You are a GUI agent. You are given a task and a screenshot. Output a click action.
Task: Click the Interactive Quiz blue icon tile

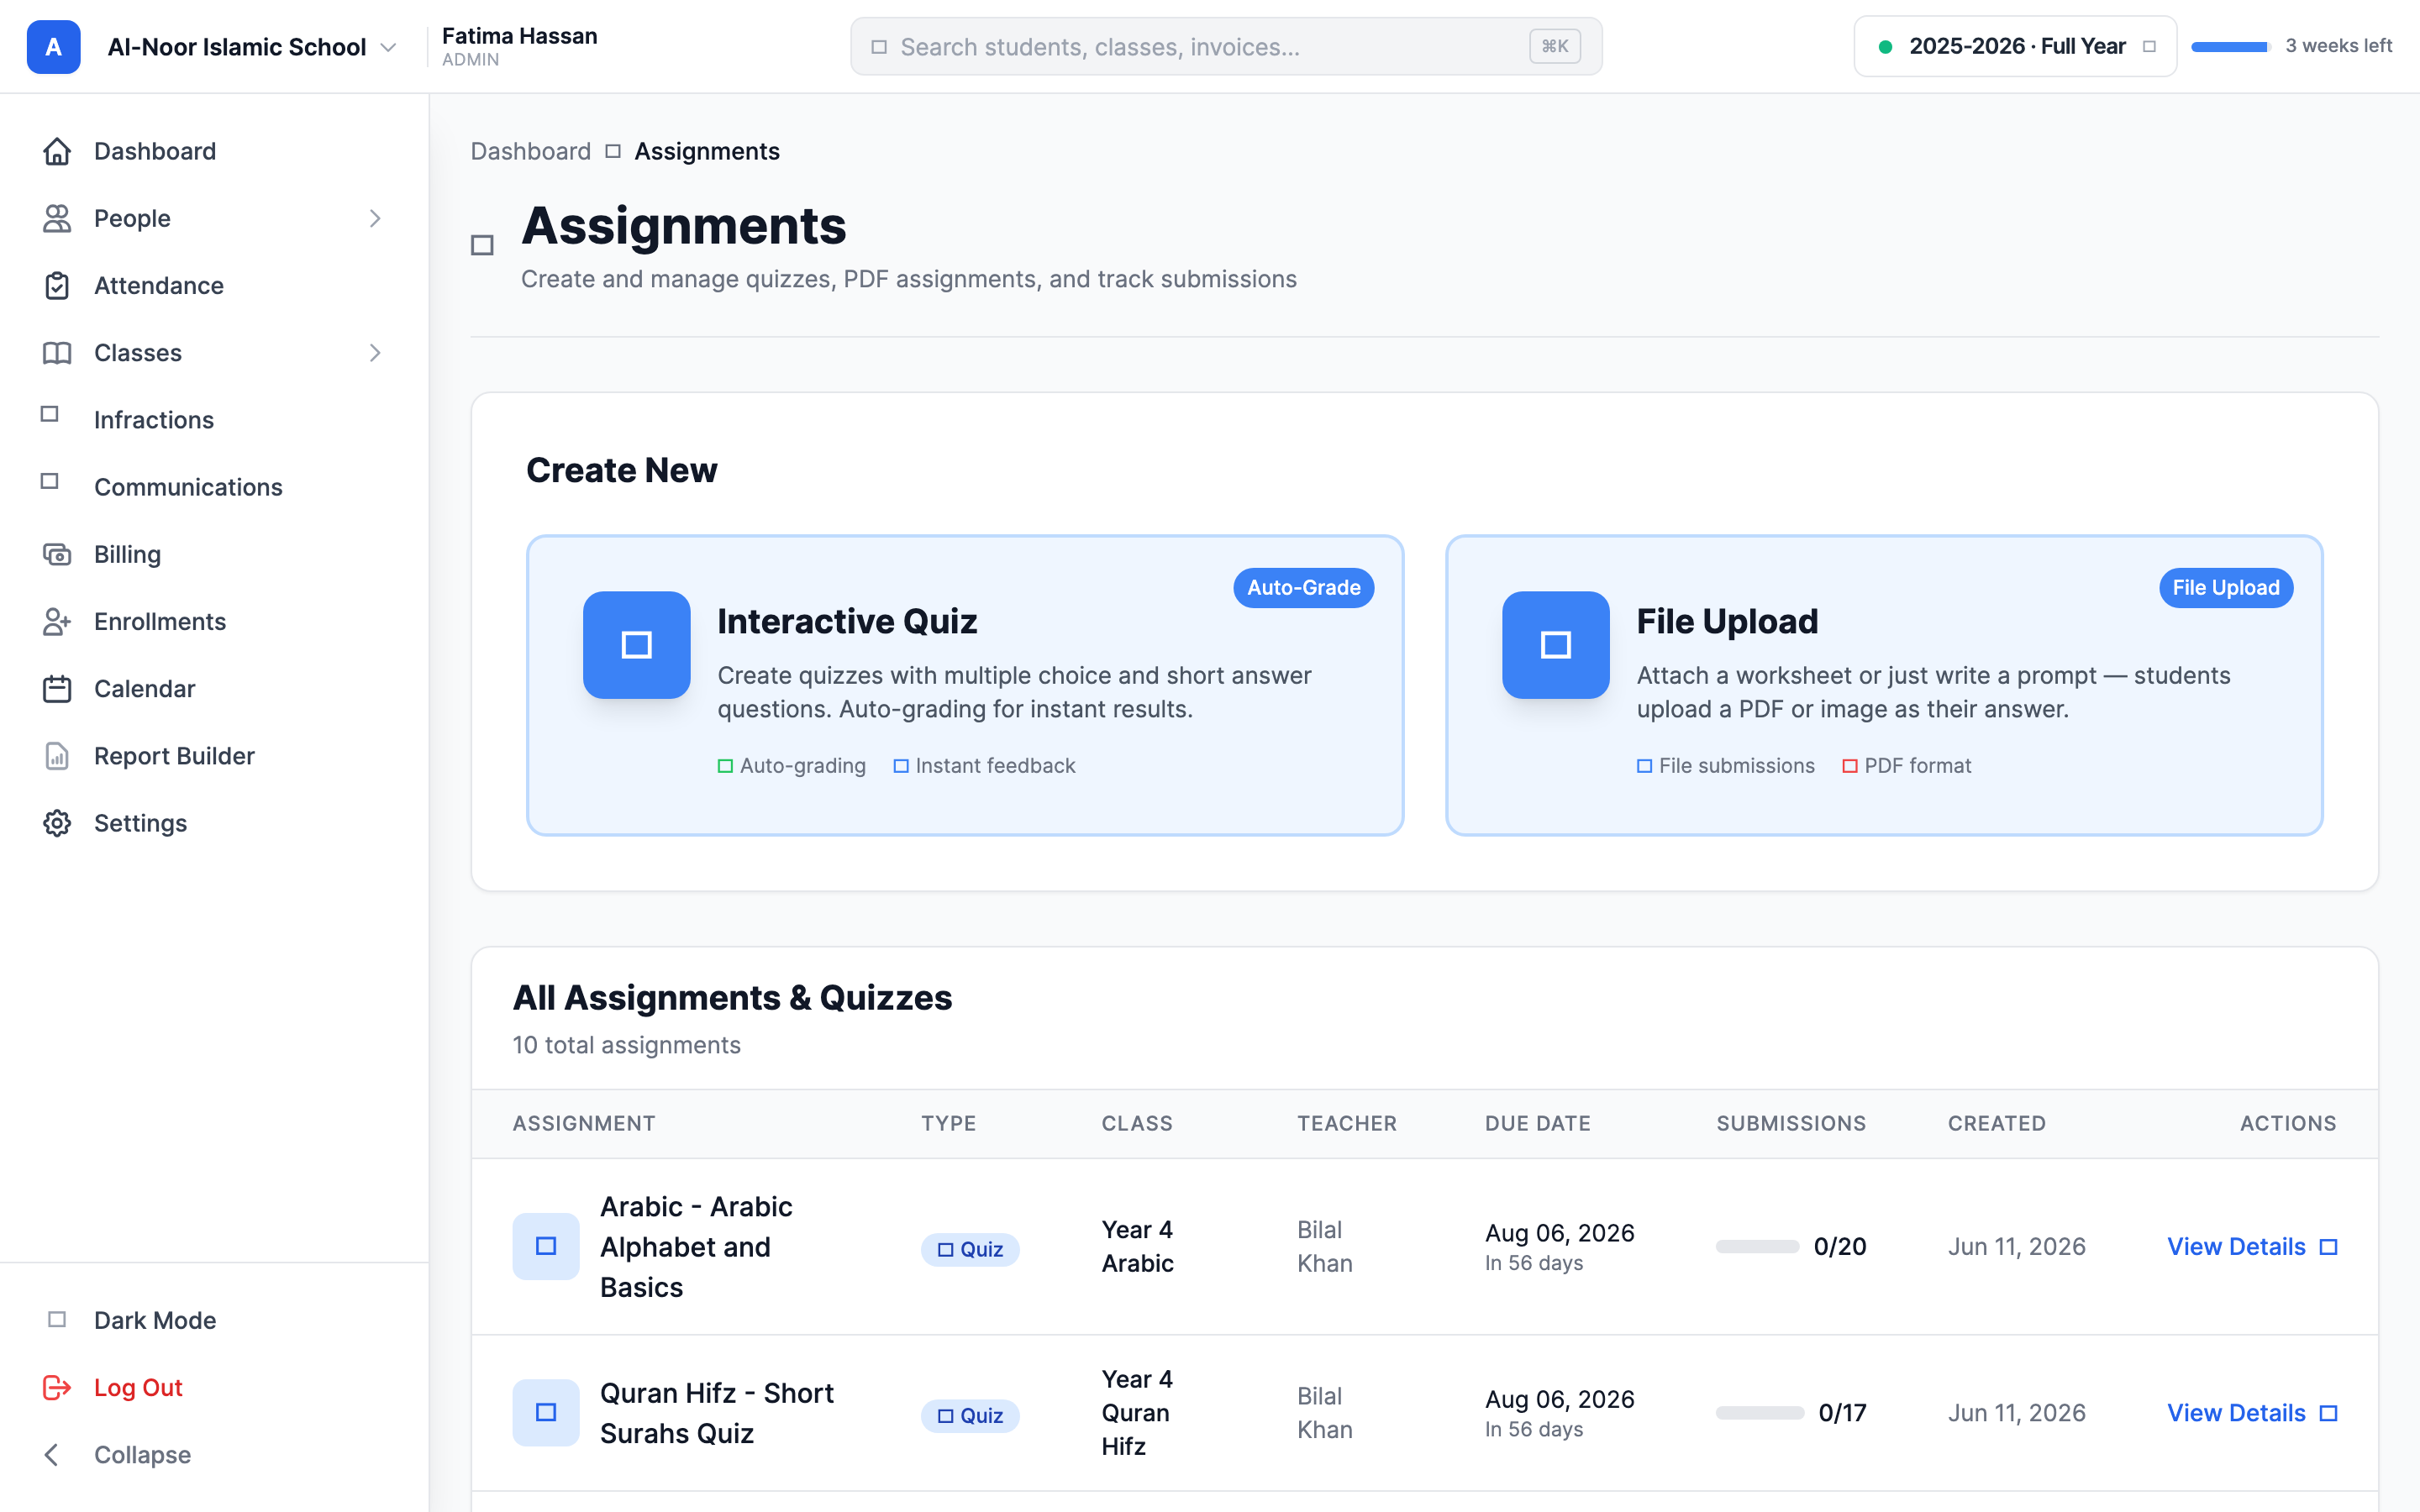636,644
